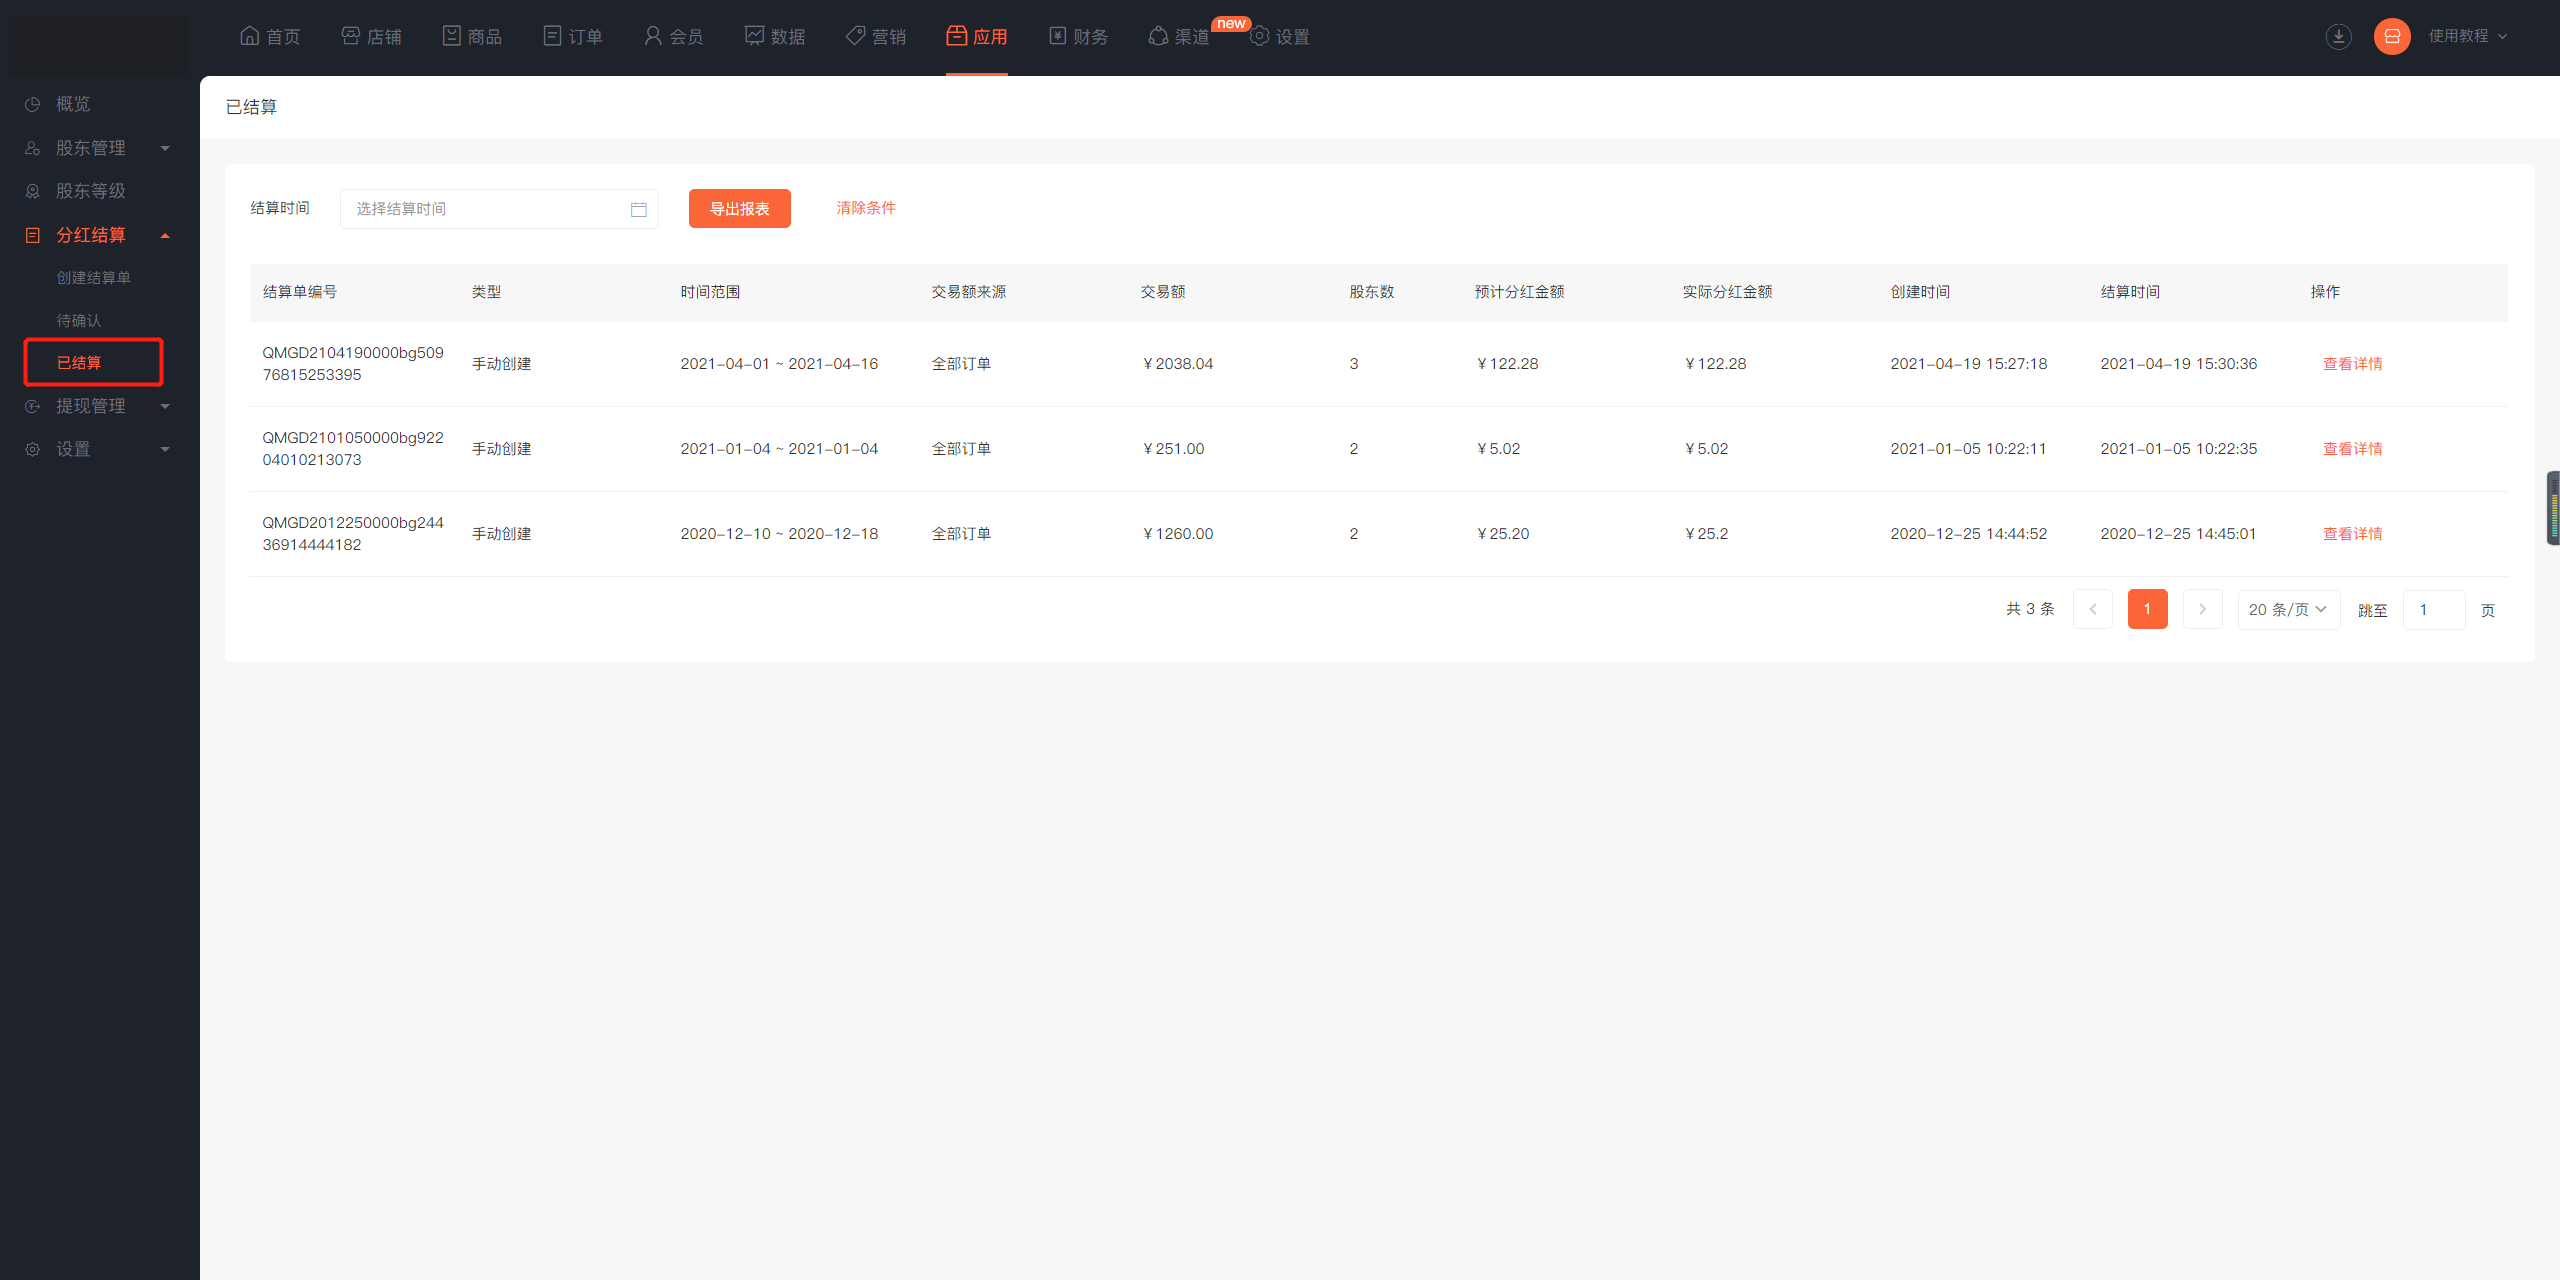Open the 使用教程 dropdown

pyautogui.click(x=2468, y=36)
